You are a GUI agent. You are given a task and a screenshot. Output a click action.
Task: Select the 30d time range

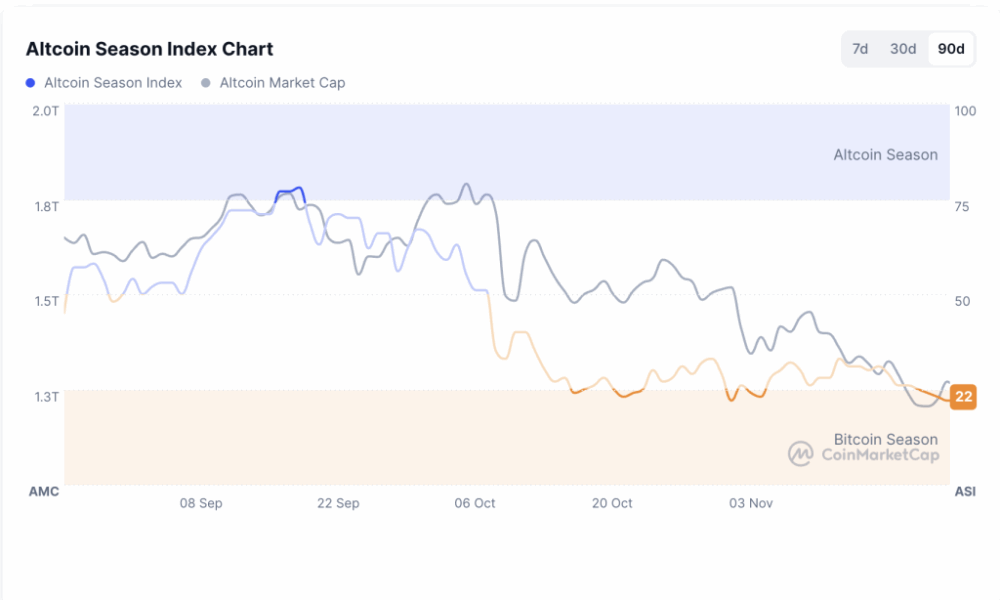point(903,48)
